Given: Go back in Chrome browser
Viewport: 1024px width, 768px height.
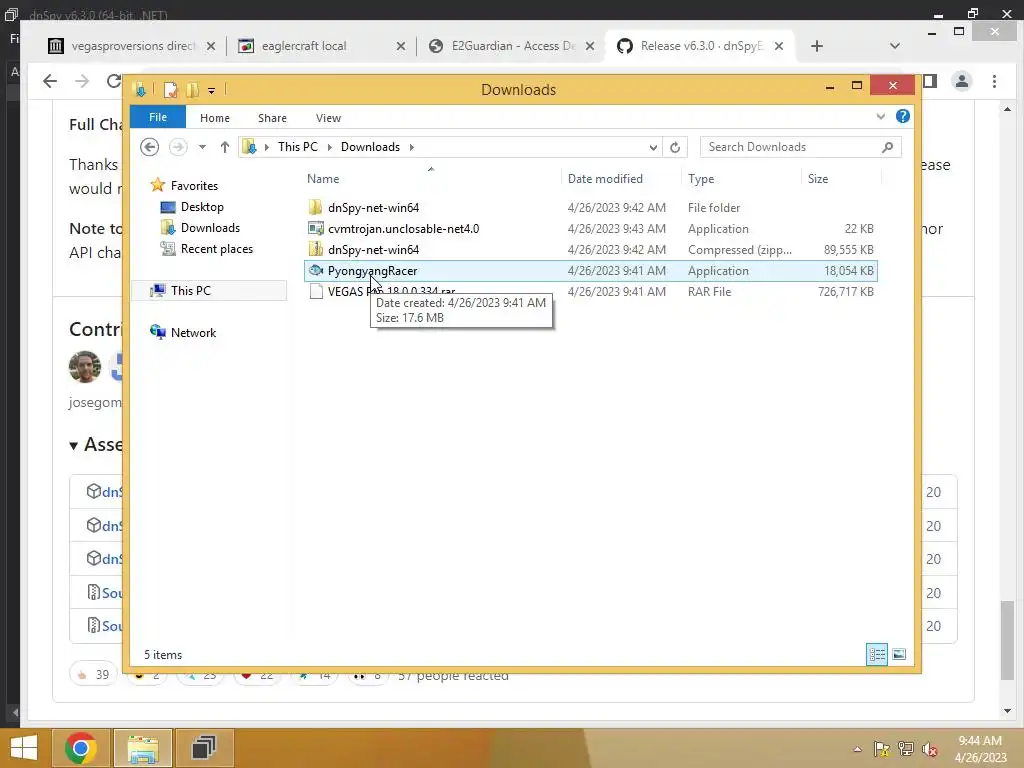Looking at the screenshot, I should click(x=50, y=81).
